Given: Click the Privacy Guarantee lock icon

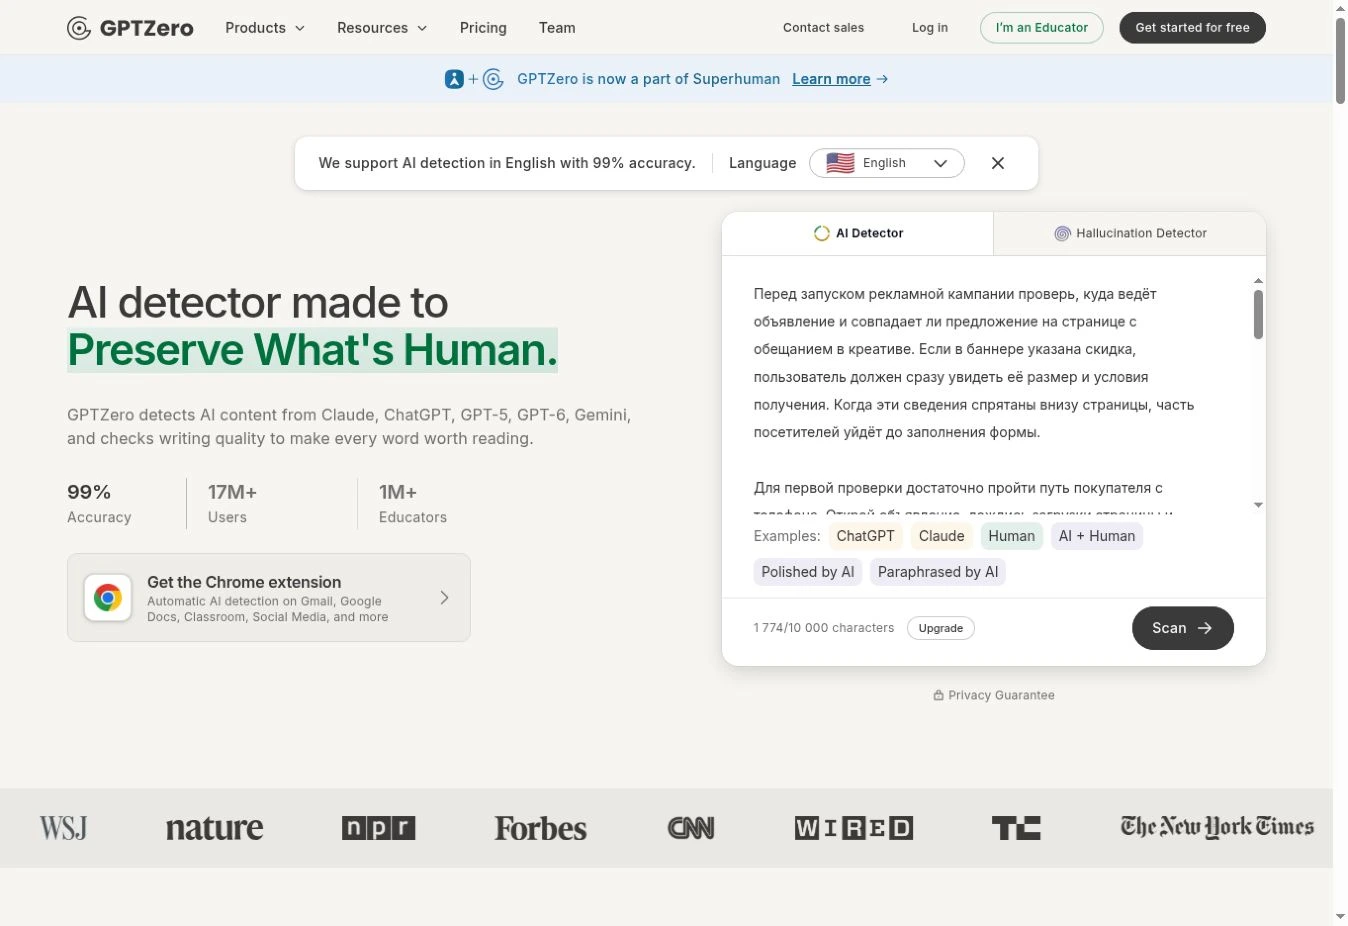Looking at the screenshot, I should click(938, 695).
